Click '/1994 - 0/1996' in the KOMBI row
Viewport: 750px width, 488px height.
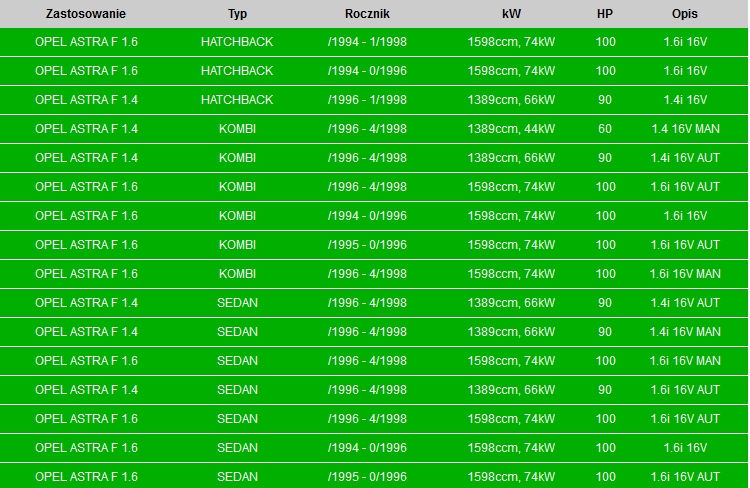[x=367, y=216]
